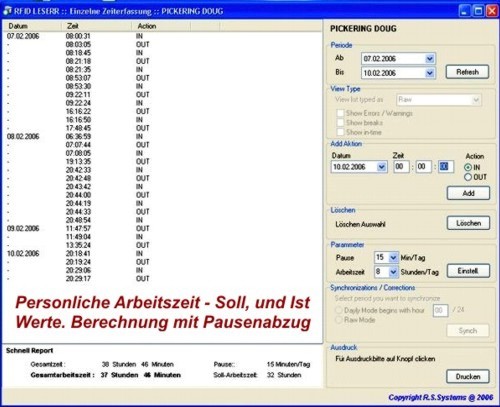Open the Ab start date dropdown
The image size is (500, 407).
coord(430,59)
